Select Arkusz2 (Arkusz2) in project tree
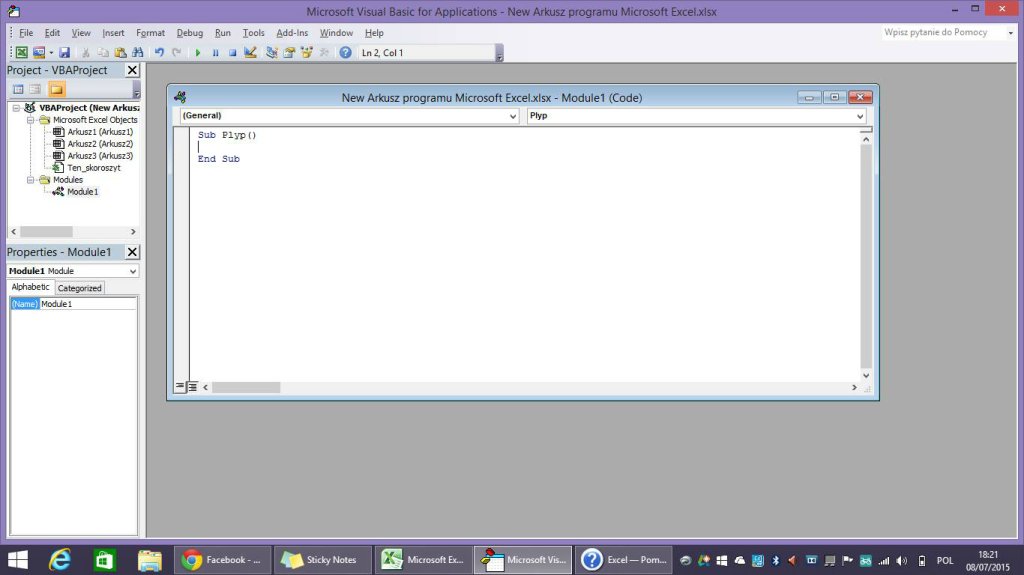The height and width of the screenshot is (575, 1024). (100, 144)
